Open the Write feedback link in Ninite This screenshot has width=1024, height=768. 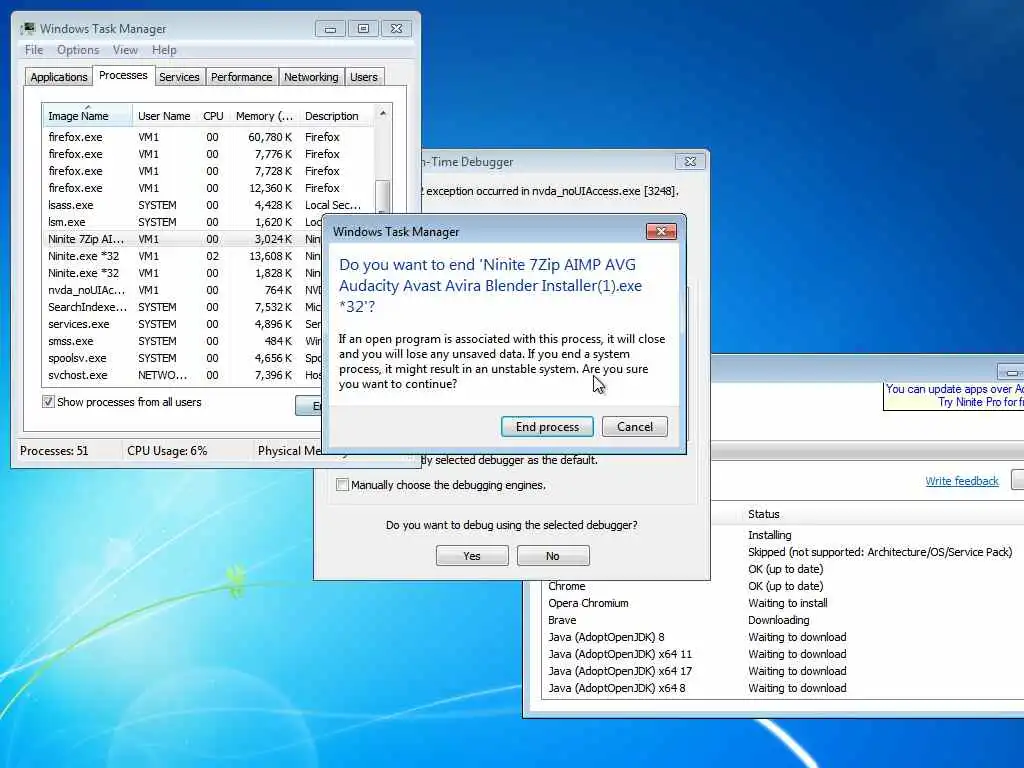[961, 481]
